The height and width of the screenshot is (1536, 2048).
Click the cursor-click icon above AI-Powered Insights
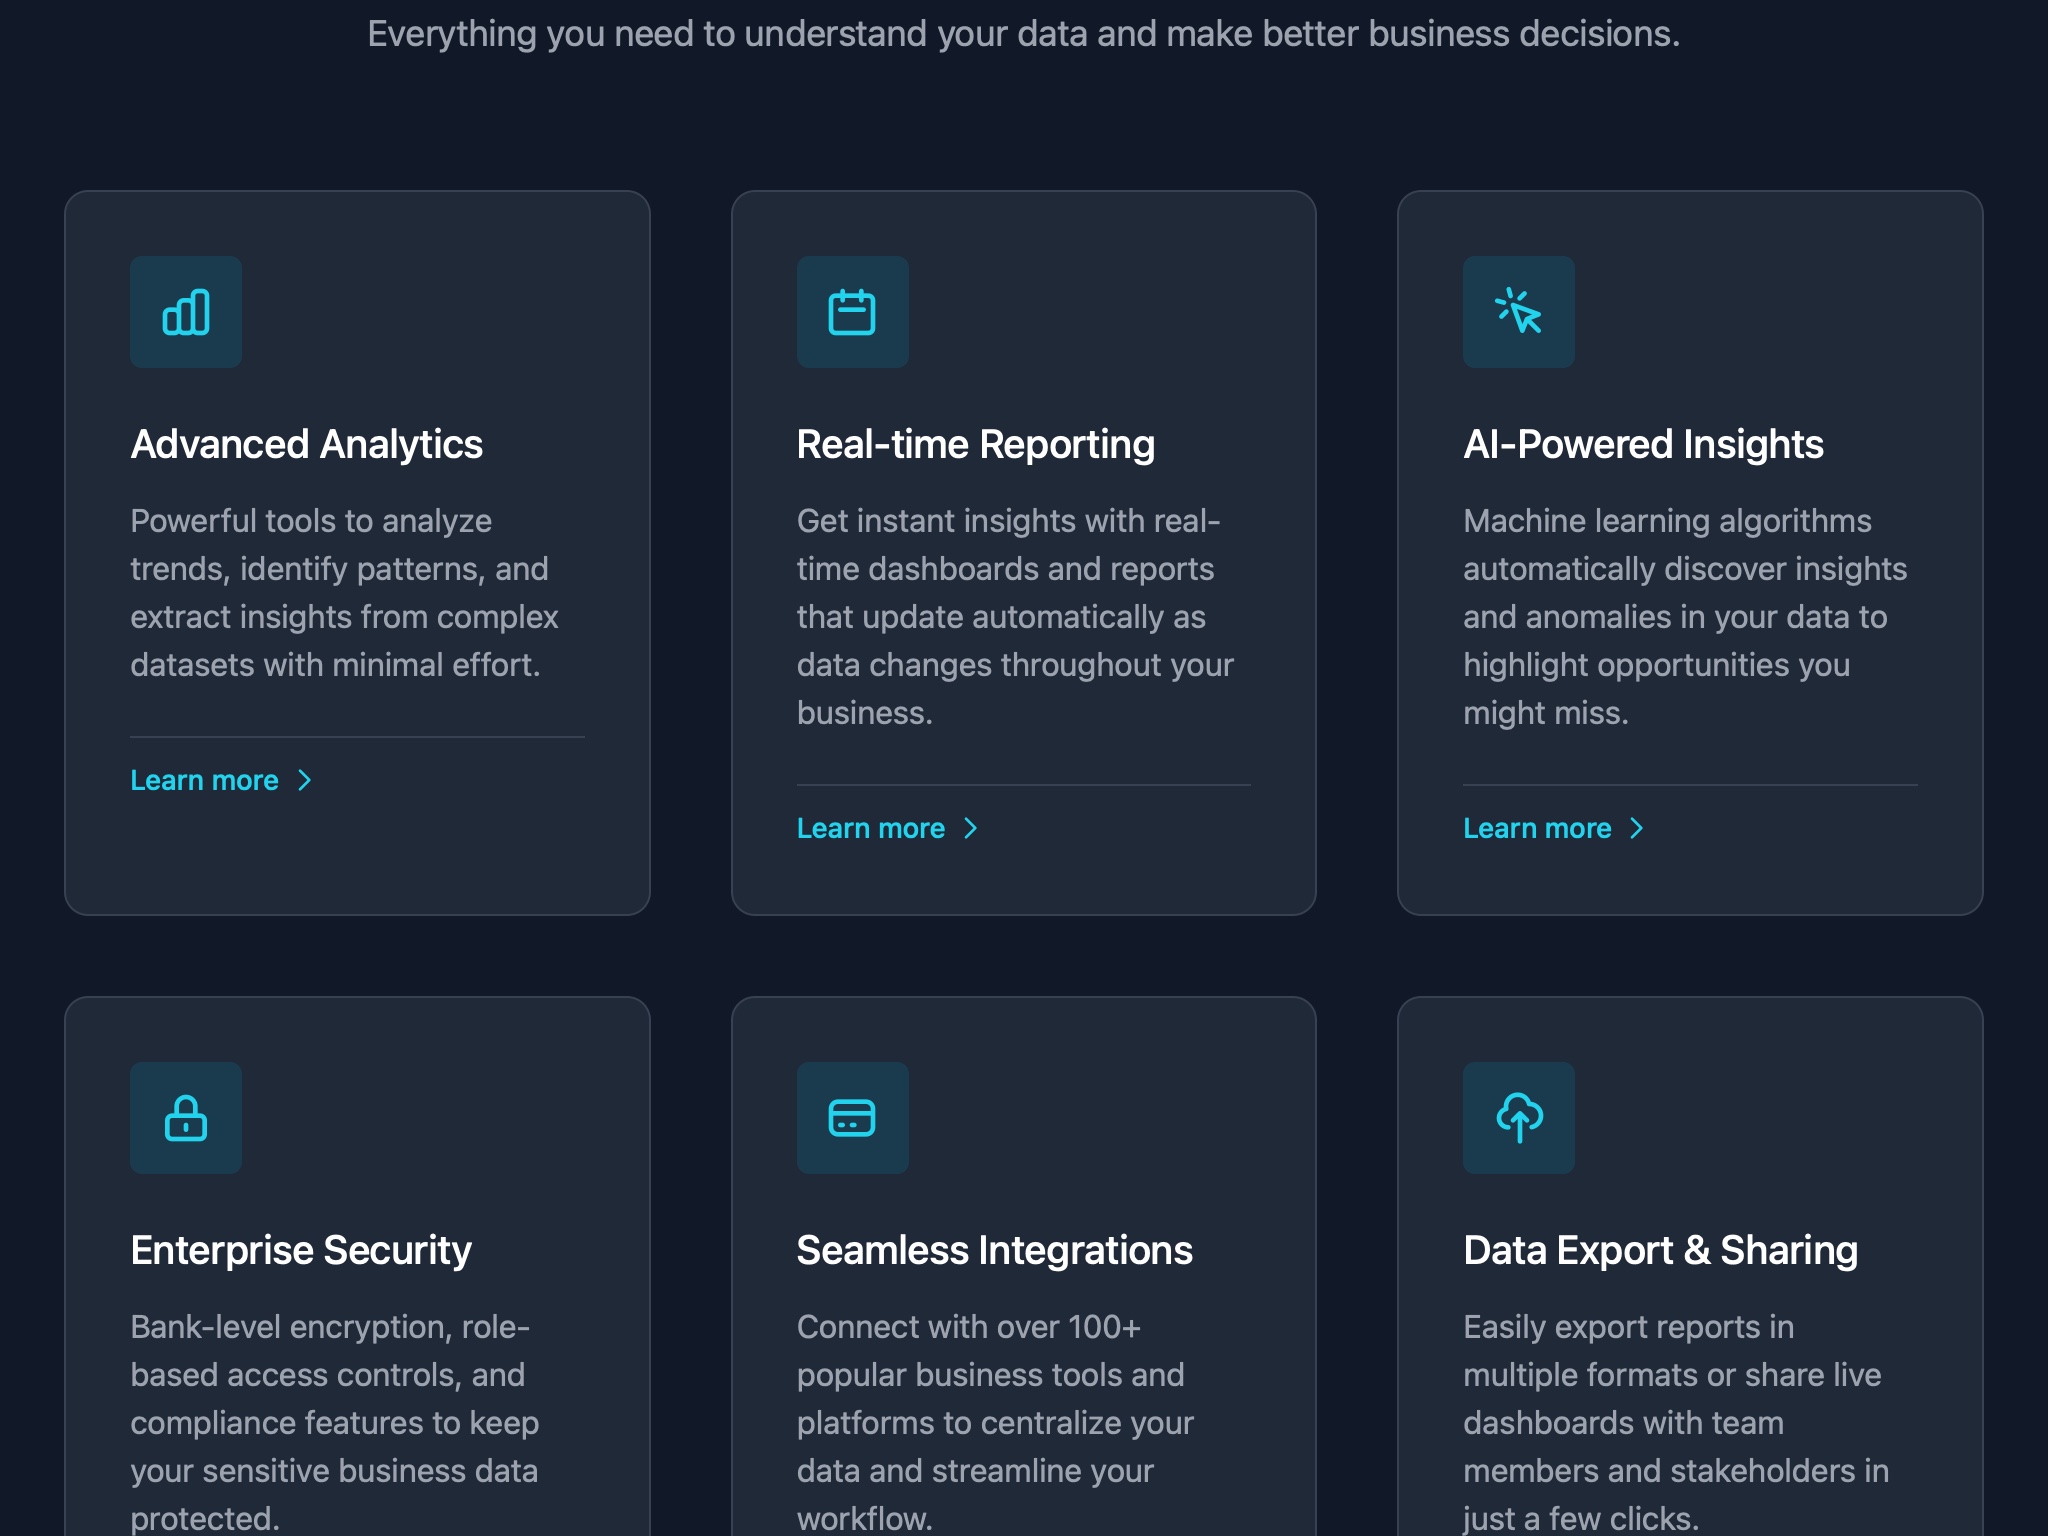coord(1518,311)
